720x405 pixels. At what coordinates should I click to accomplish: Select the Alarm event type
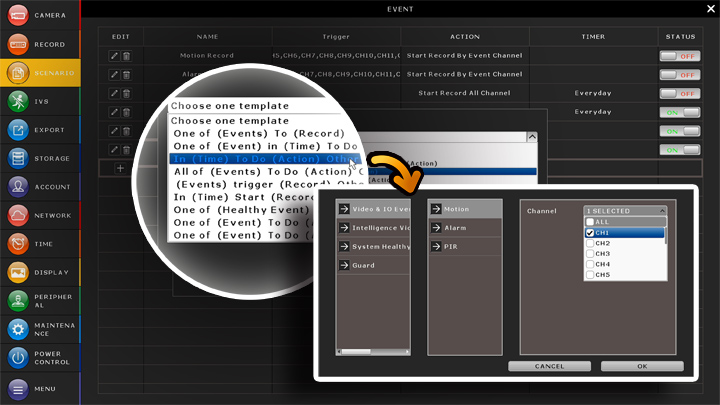pyautogui.click(x=436, y=227)
